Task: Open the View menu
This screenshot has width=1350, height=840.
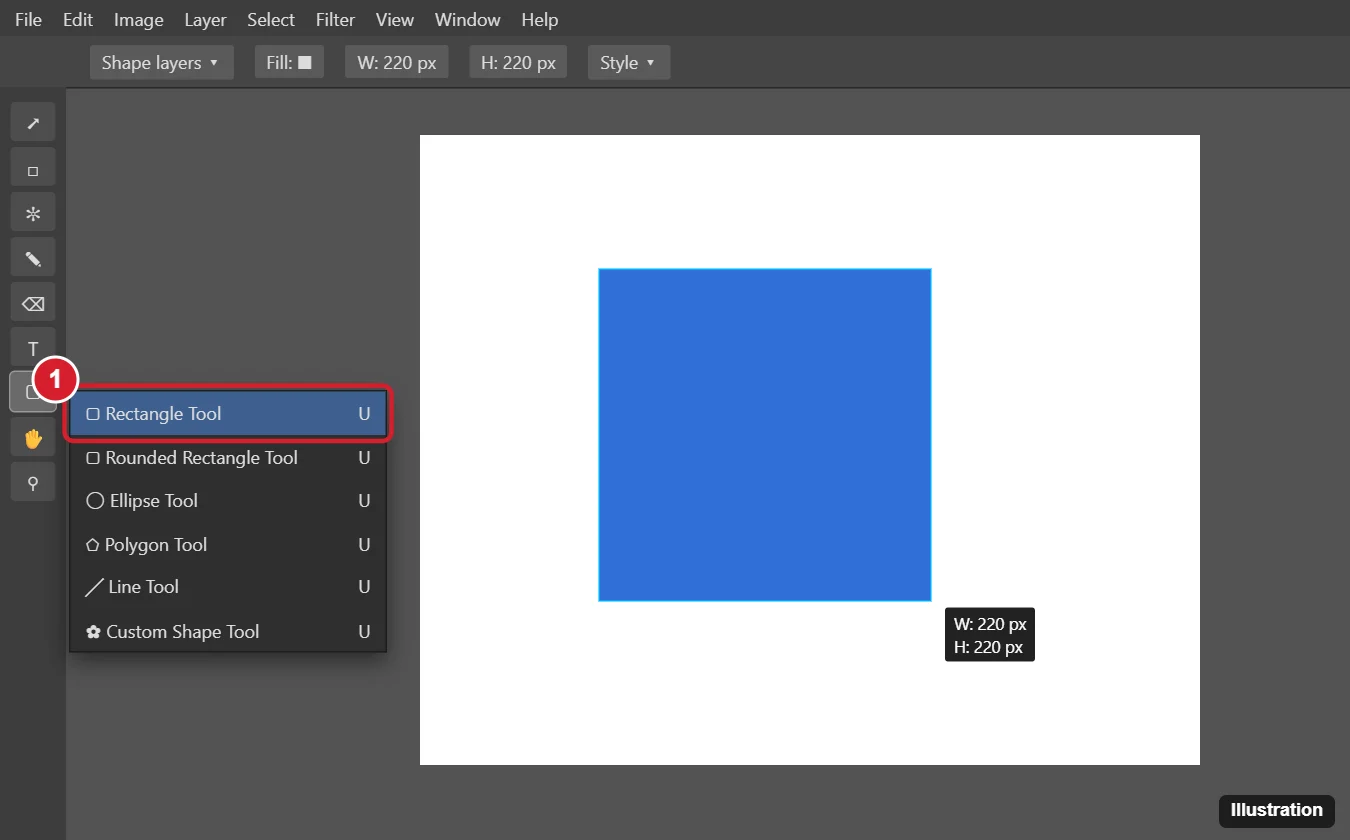Action: coord(395,20)
